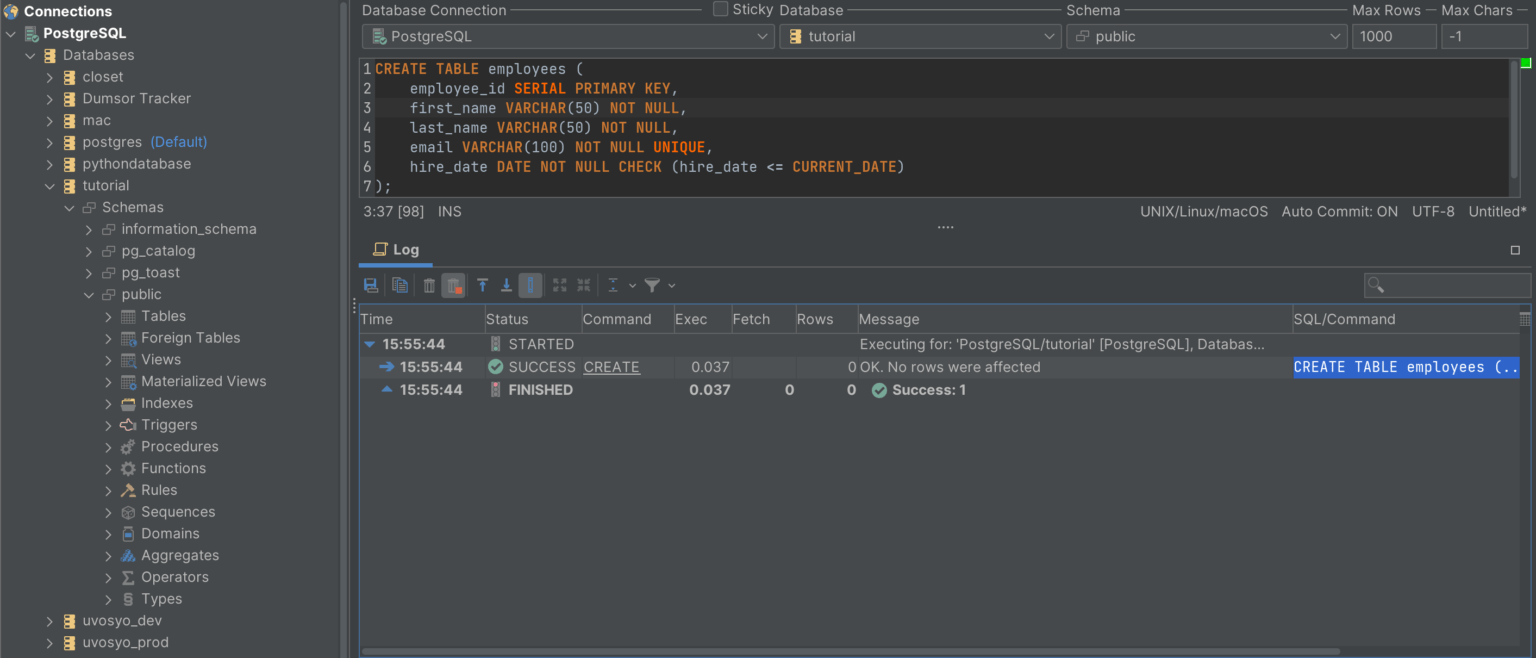
Task: Open the Database Connection PostgreSQL dropdown
Action: (x=567, y=37)
